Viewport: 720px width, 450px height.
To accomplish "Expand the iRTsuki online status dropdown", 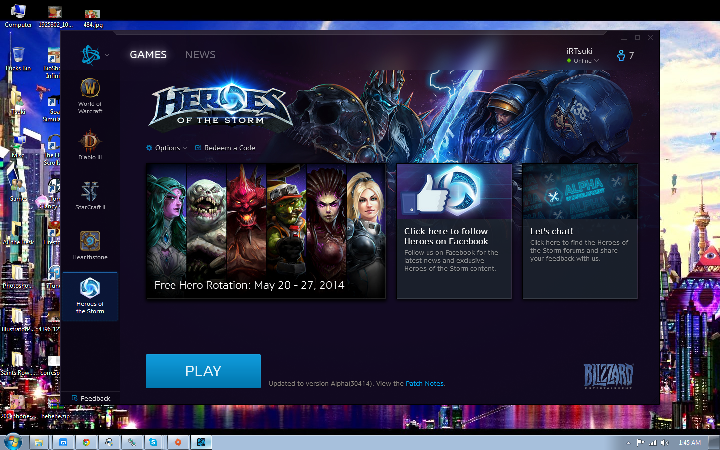I will point(583,61).
